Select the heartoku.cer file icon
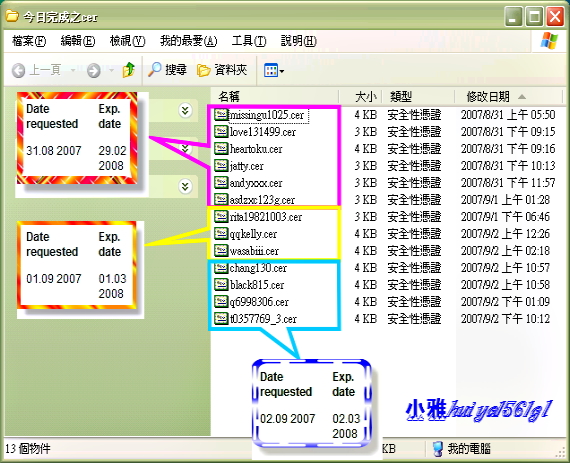The width and height of the screenshot is (570, 463). coord(221,149)
